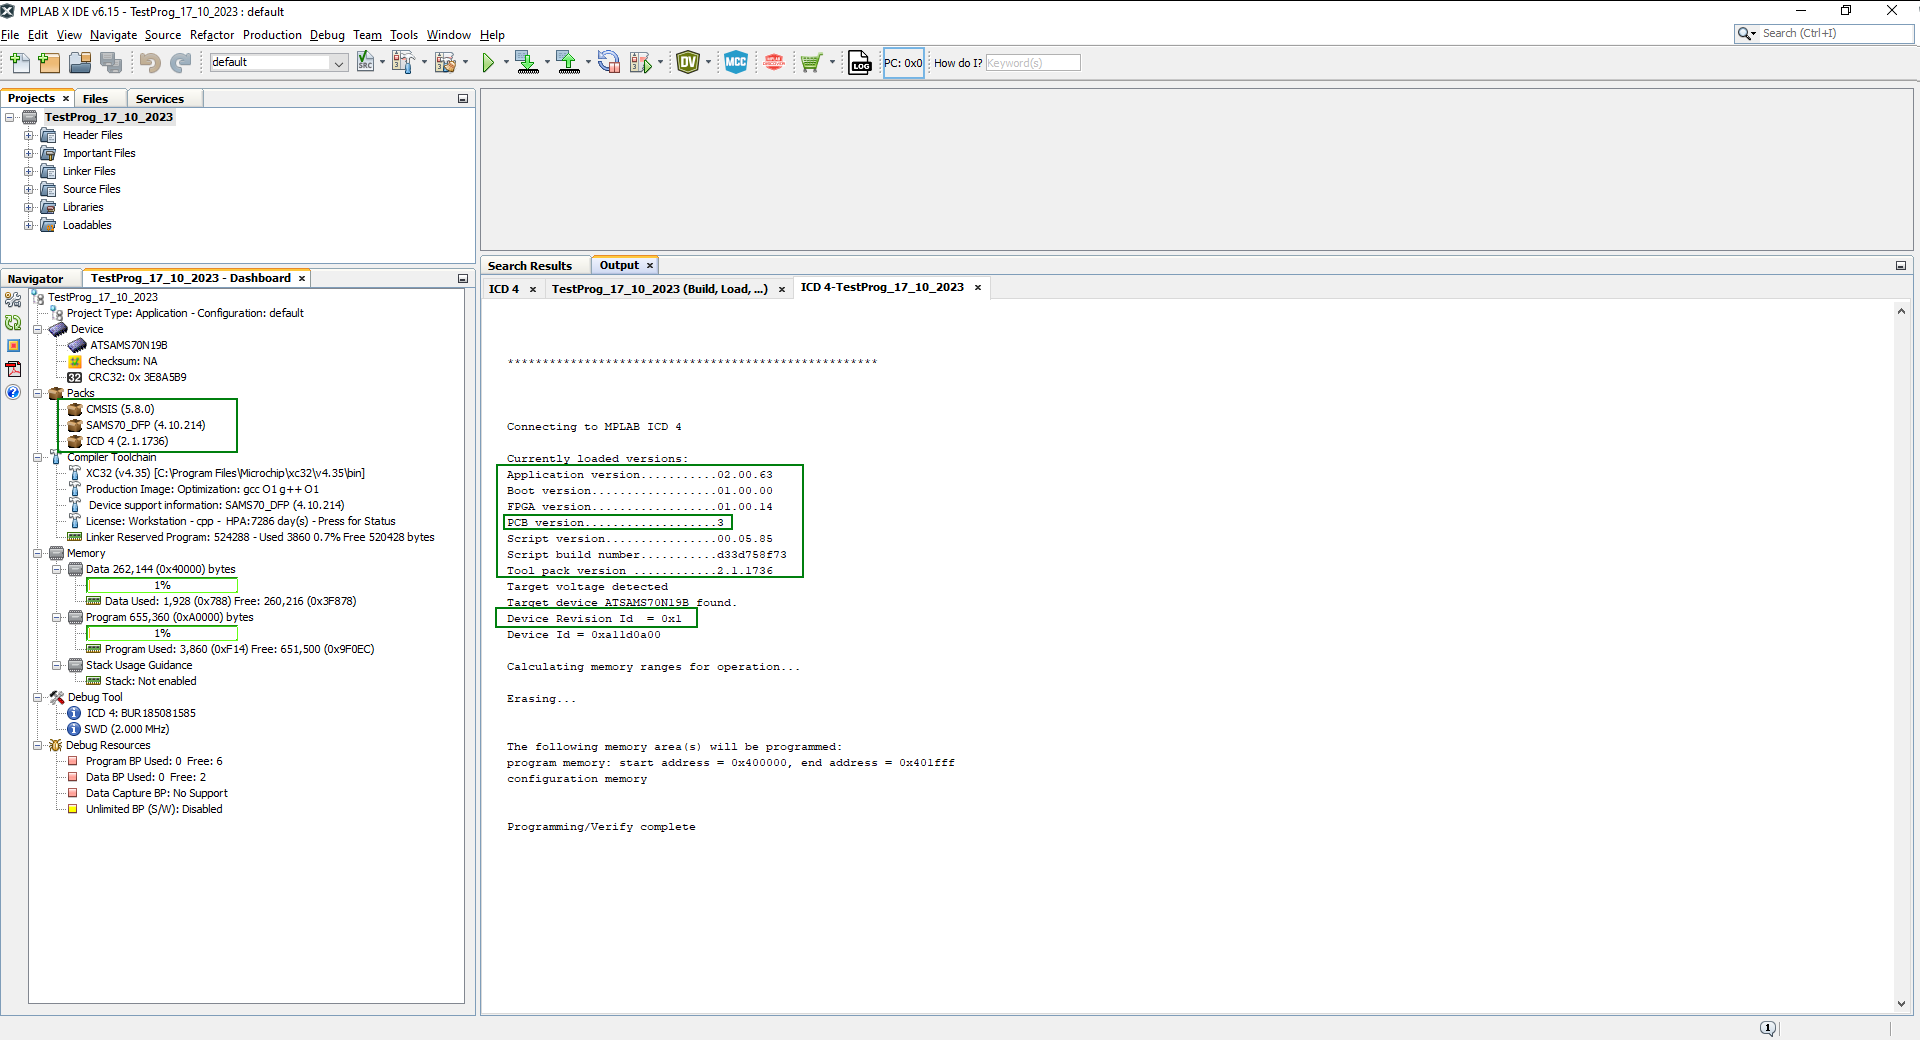
Task: Click the Dashboard refresh debug tool icon
Action: (13, 322)
